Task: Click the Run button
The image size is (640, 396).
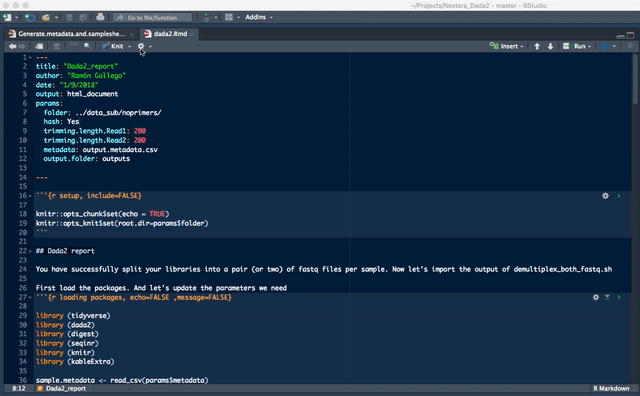Action: tap(574, 46)
